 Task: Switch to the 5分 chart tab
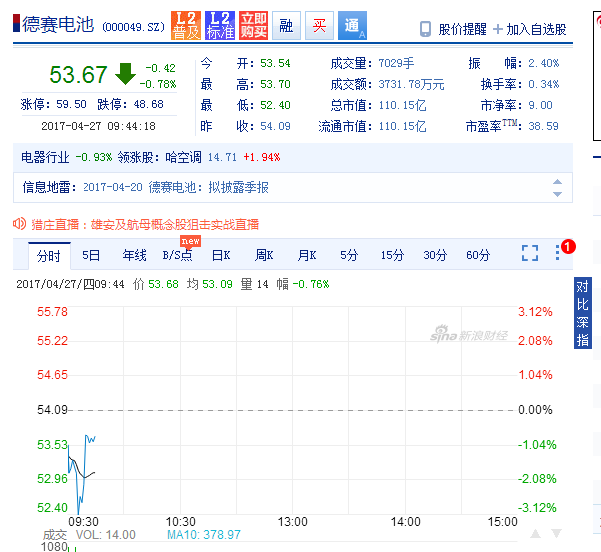pos(349,255)
